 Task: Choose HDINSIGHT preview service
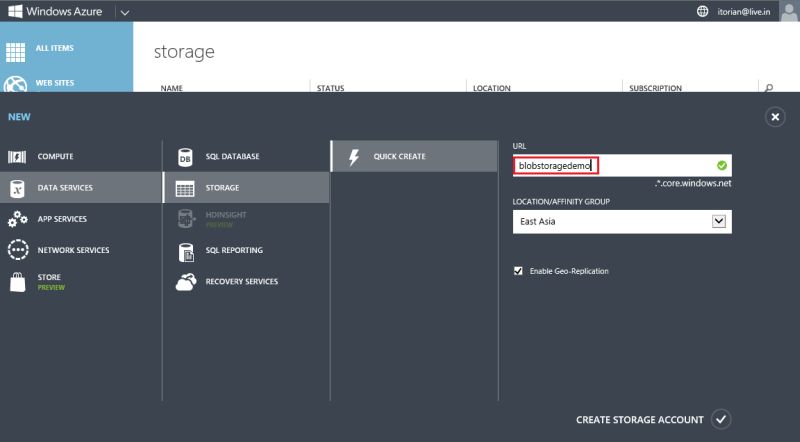pyautogui.click(x=226, y=219)
